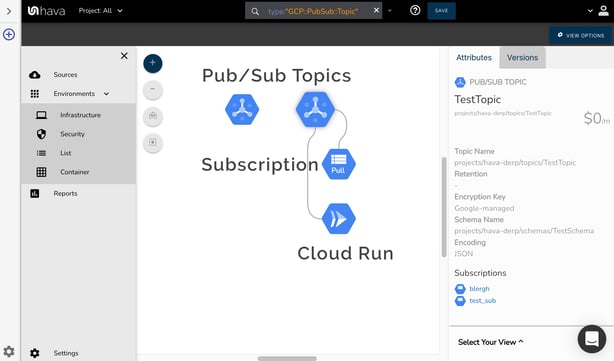Click the fourth canvas tool button

[x=153, y=143]
